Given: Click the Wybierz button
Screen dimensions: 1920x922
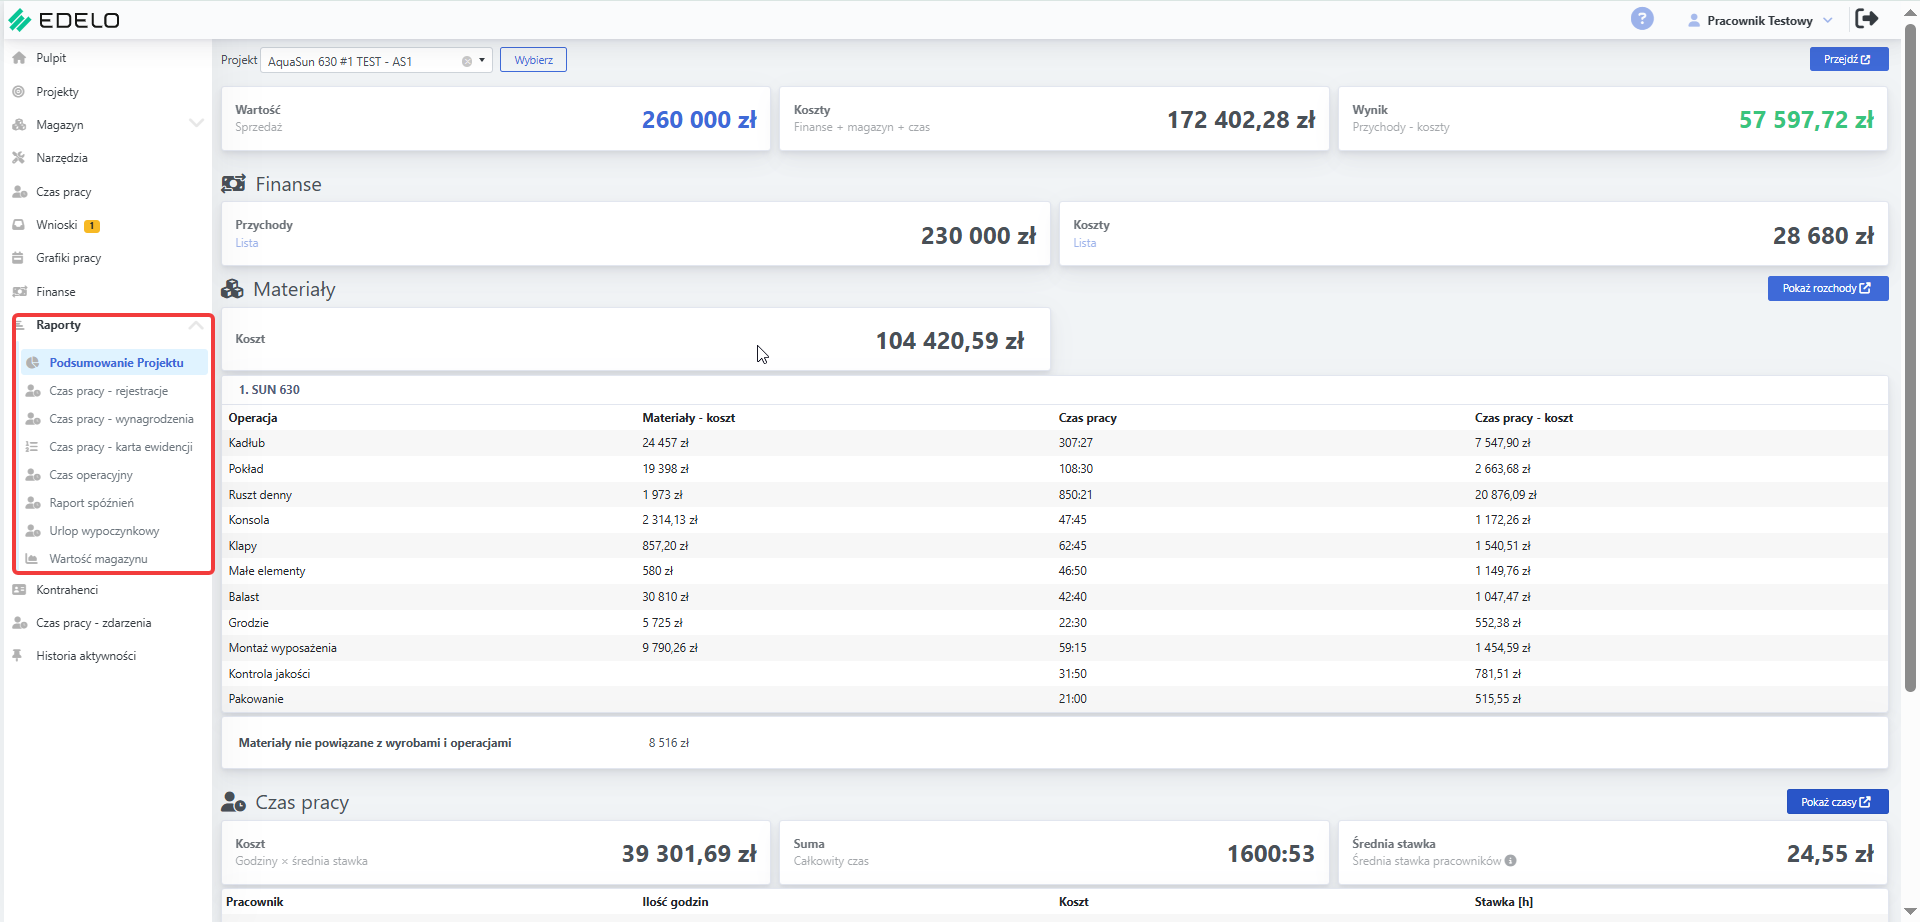Looking at the screenshot, I should pyautogui.click(x=533, y=60).
